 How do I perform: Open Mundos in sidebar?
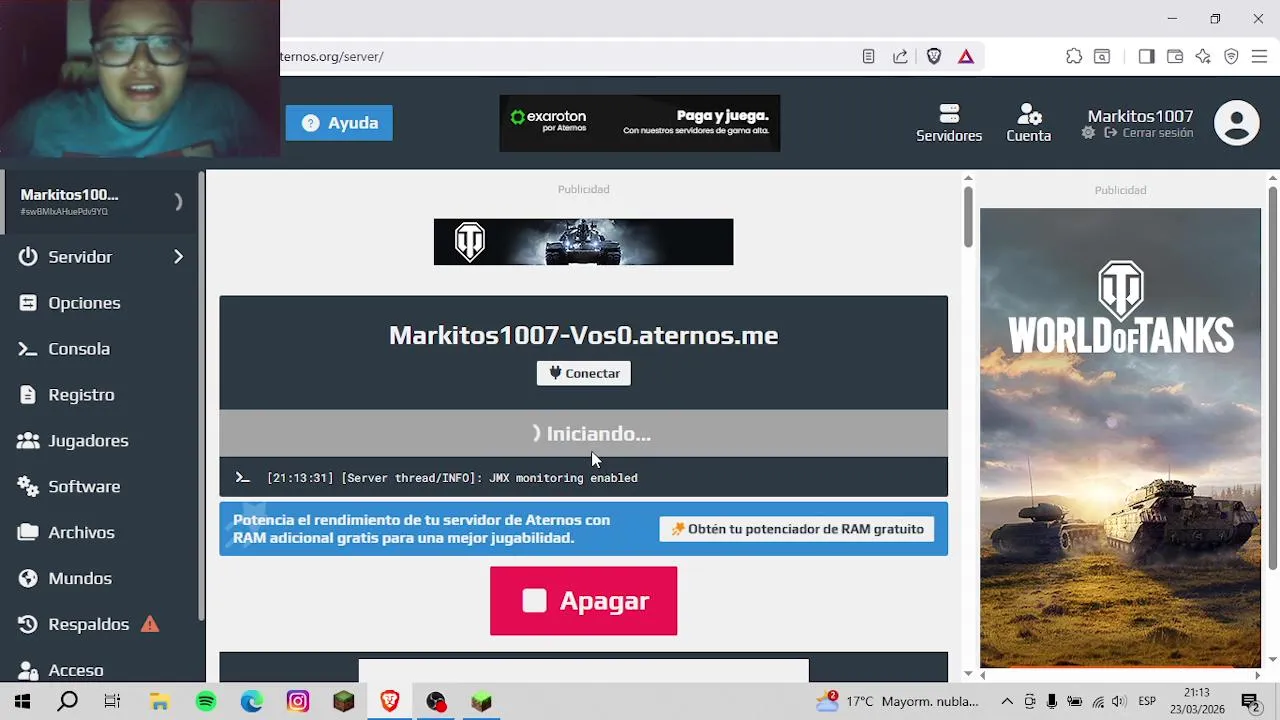(x=80, y=579)
